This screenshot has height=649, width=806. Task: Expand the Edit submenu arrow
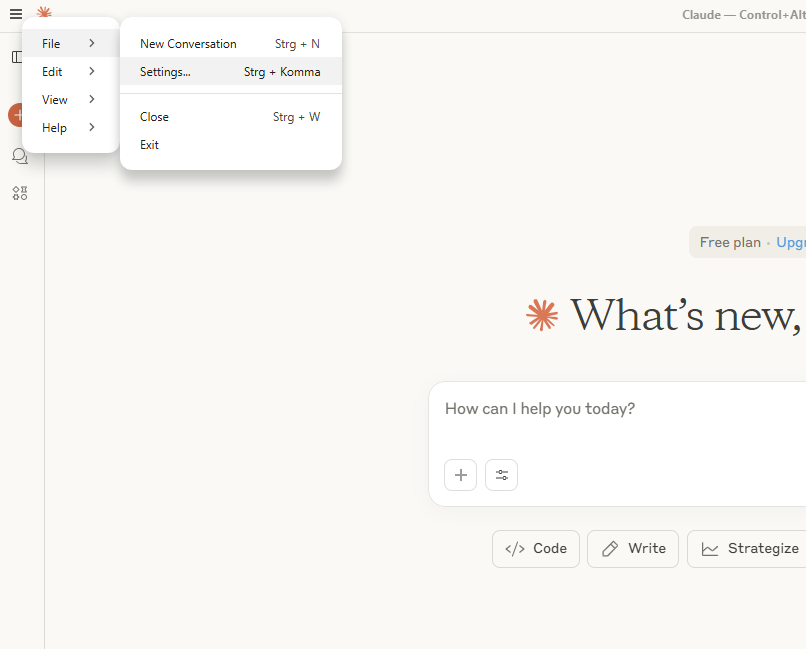click(91, 72)
